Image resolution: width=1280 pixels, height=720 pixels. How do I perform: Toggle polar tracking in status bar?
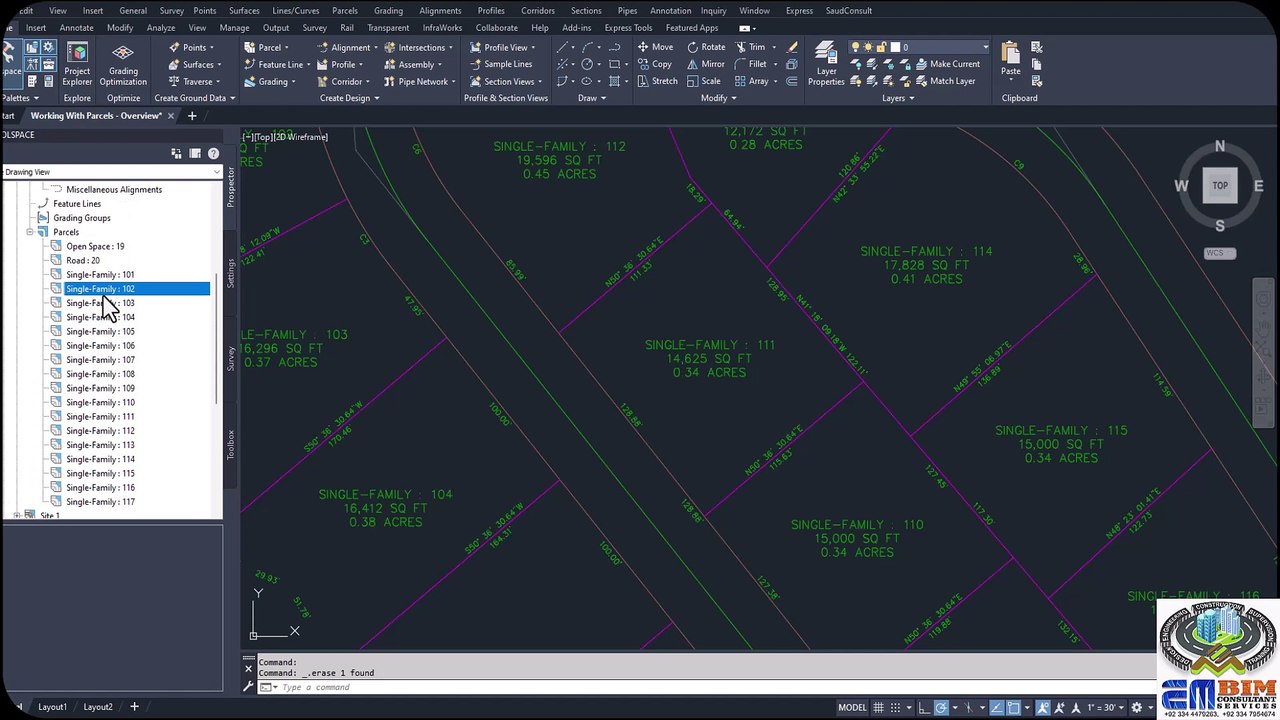(941, 708)
